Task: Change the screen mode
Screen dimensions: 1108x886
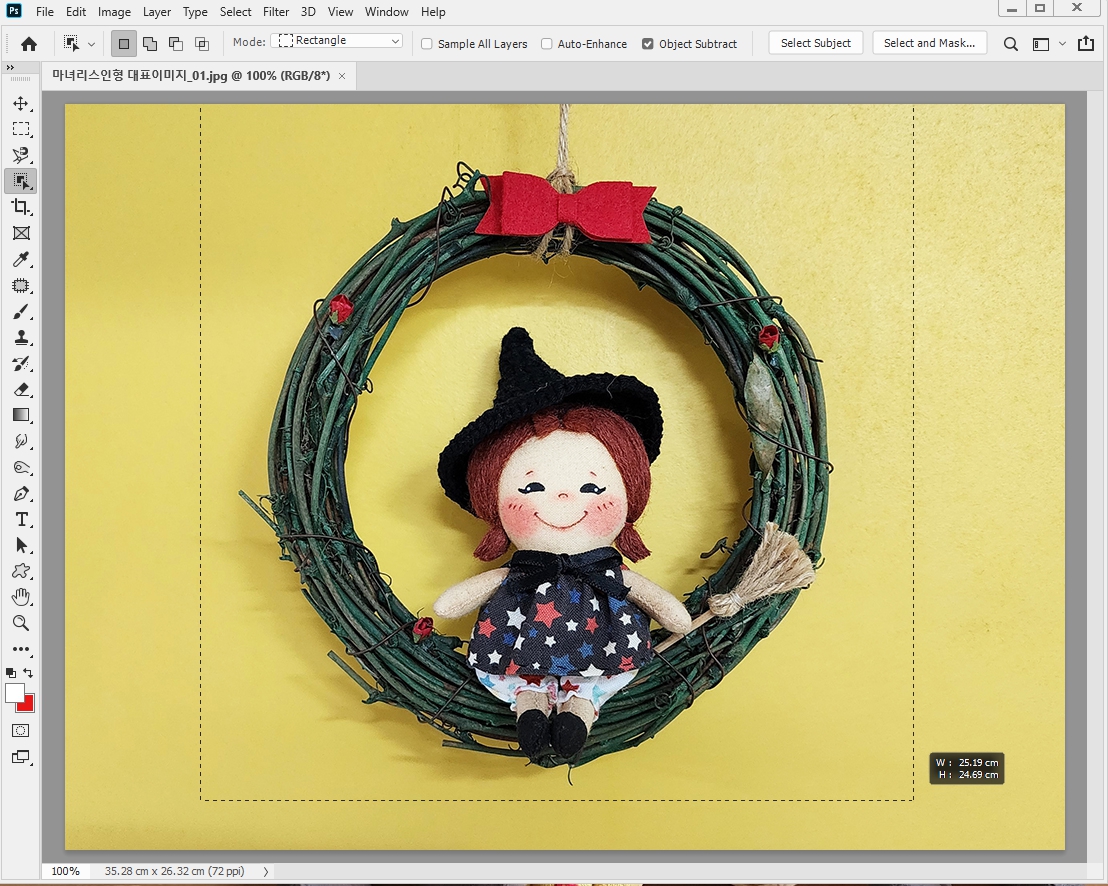Action: 20,757
